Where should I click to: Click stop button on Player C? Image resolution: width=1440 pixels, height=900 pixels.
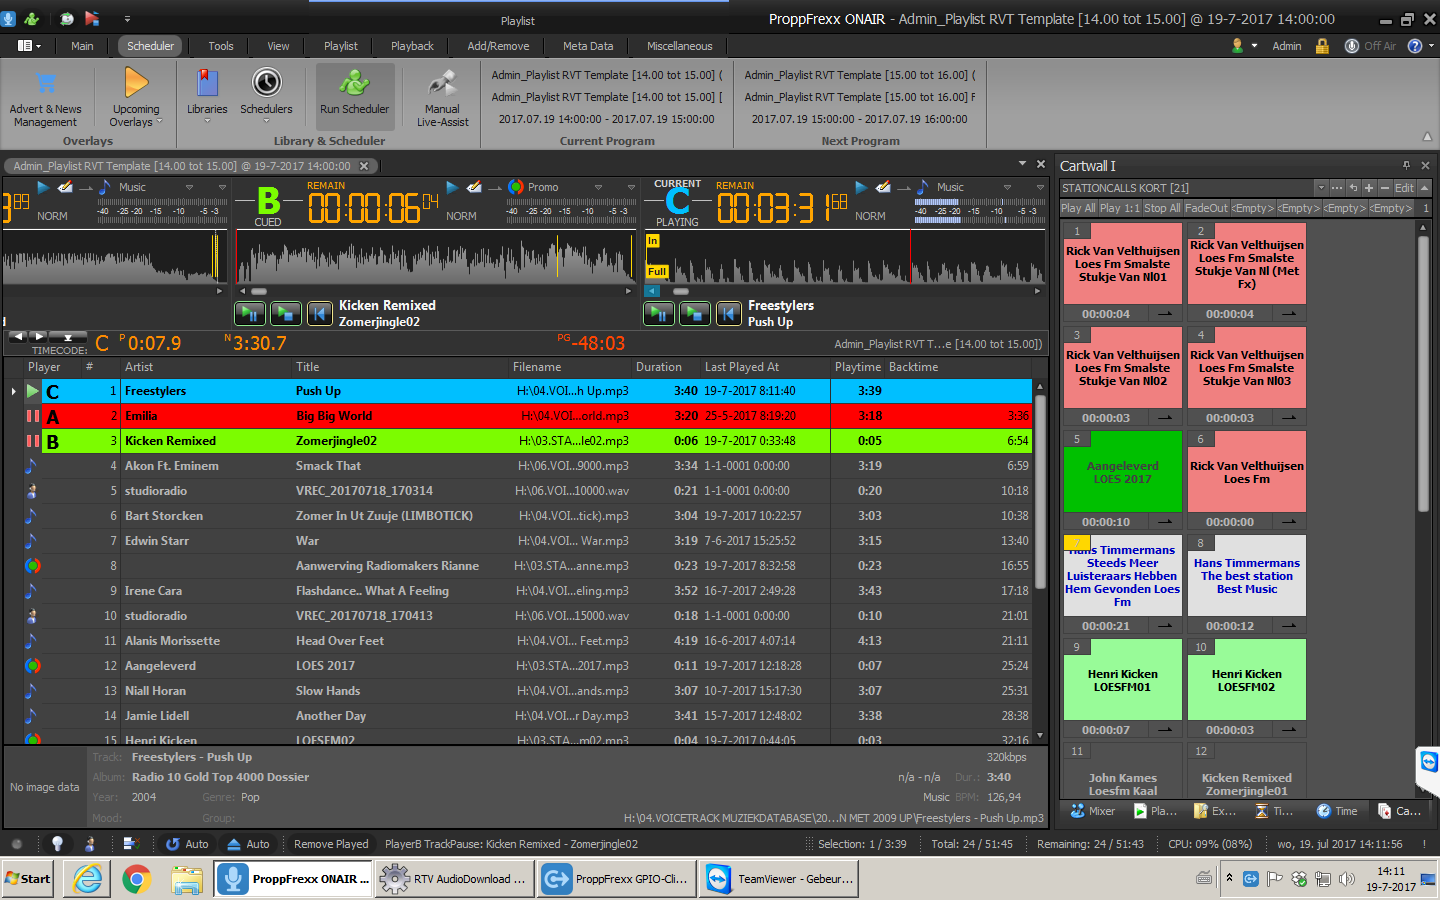(695, 314)
